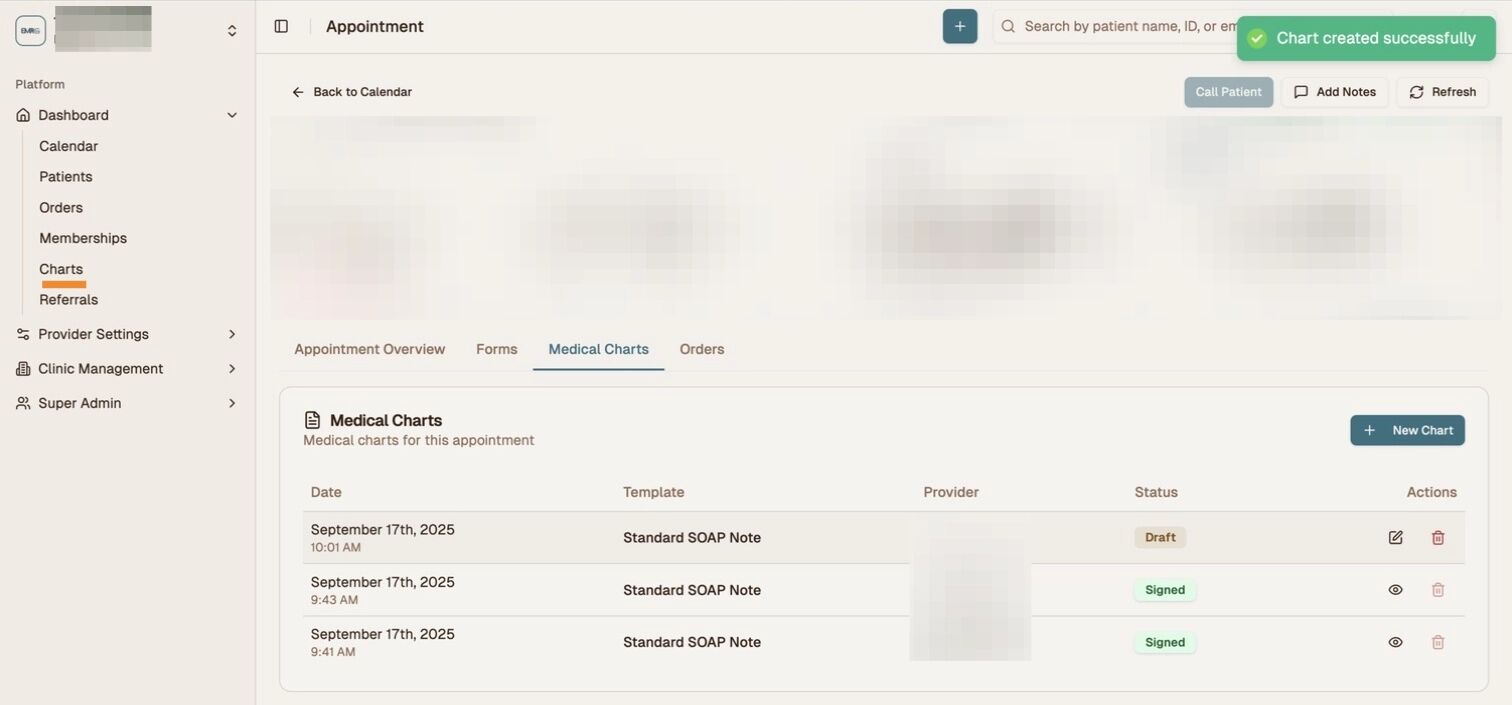View the 9:43 AM signed chart

click(x=1396, y=590)
